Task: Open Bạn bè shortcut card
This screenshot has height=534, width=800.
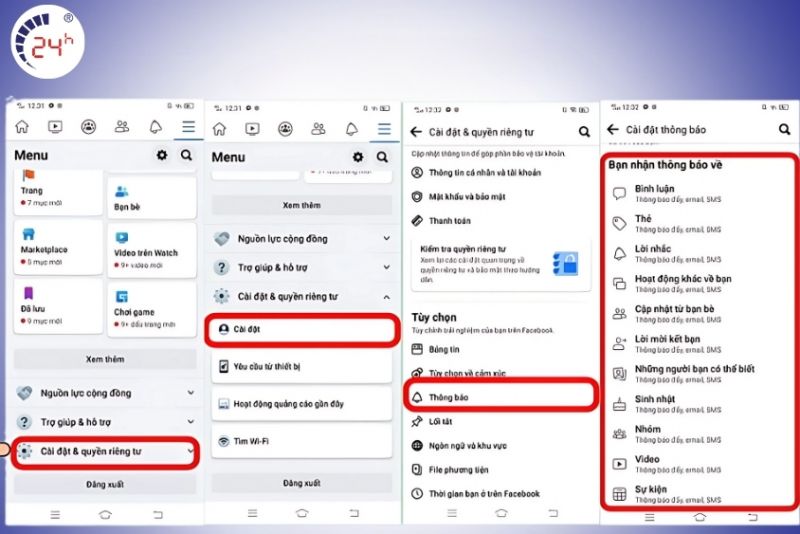Action: (x=152, y=198)
